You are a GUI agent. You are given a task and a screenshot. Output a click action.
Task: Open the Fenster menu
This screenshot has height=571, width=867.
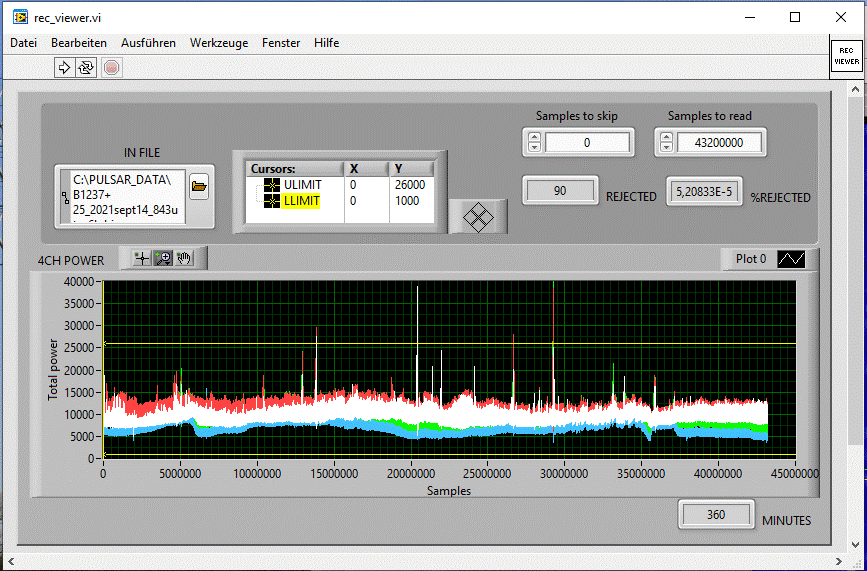coord(281,43)
